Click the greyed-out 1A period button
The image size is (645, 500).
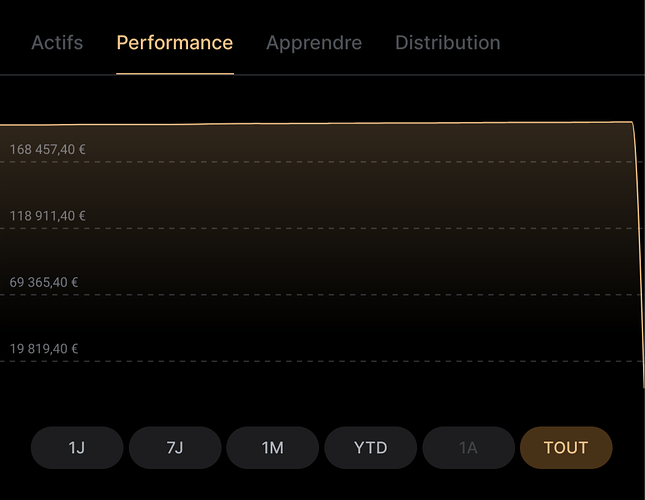[468, 447]
